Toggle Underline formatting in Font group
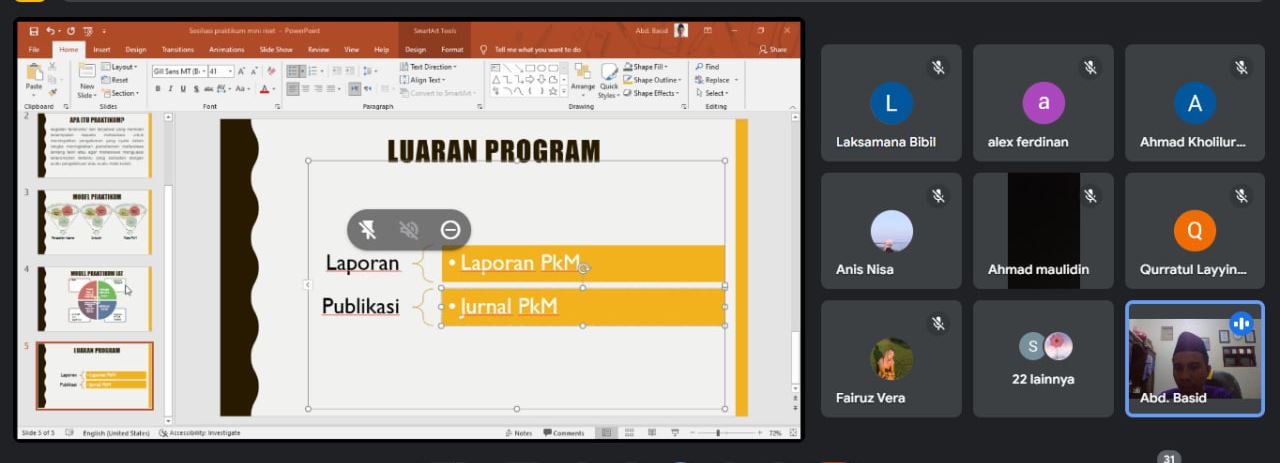Image resolution: width=1280 pixels, height=463 pixels. tap(181, 89)
